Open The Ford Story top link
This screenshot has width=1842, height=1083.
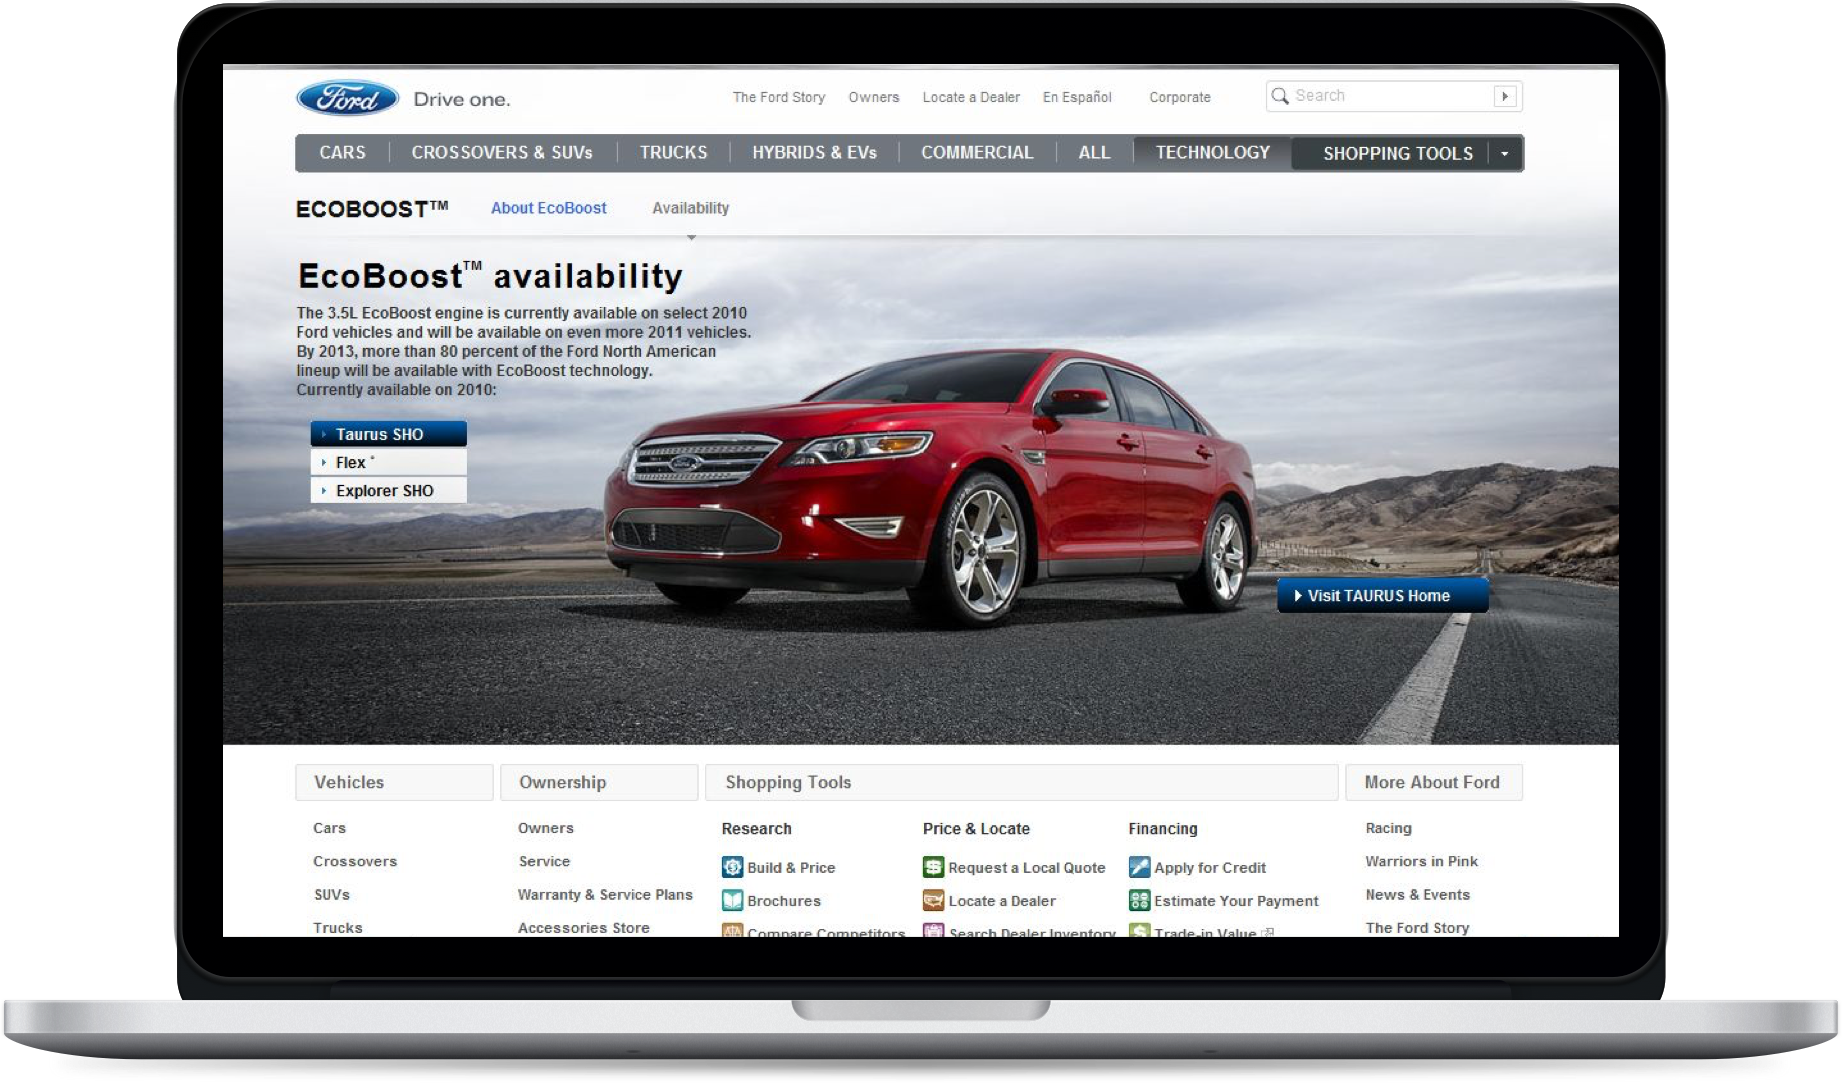tap(778, 97)
